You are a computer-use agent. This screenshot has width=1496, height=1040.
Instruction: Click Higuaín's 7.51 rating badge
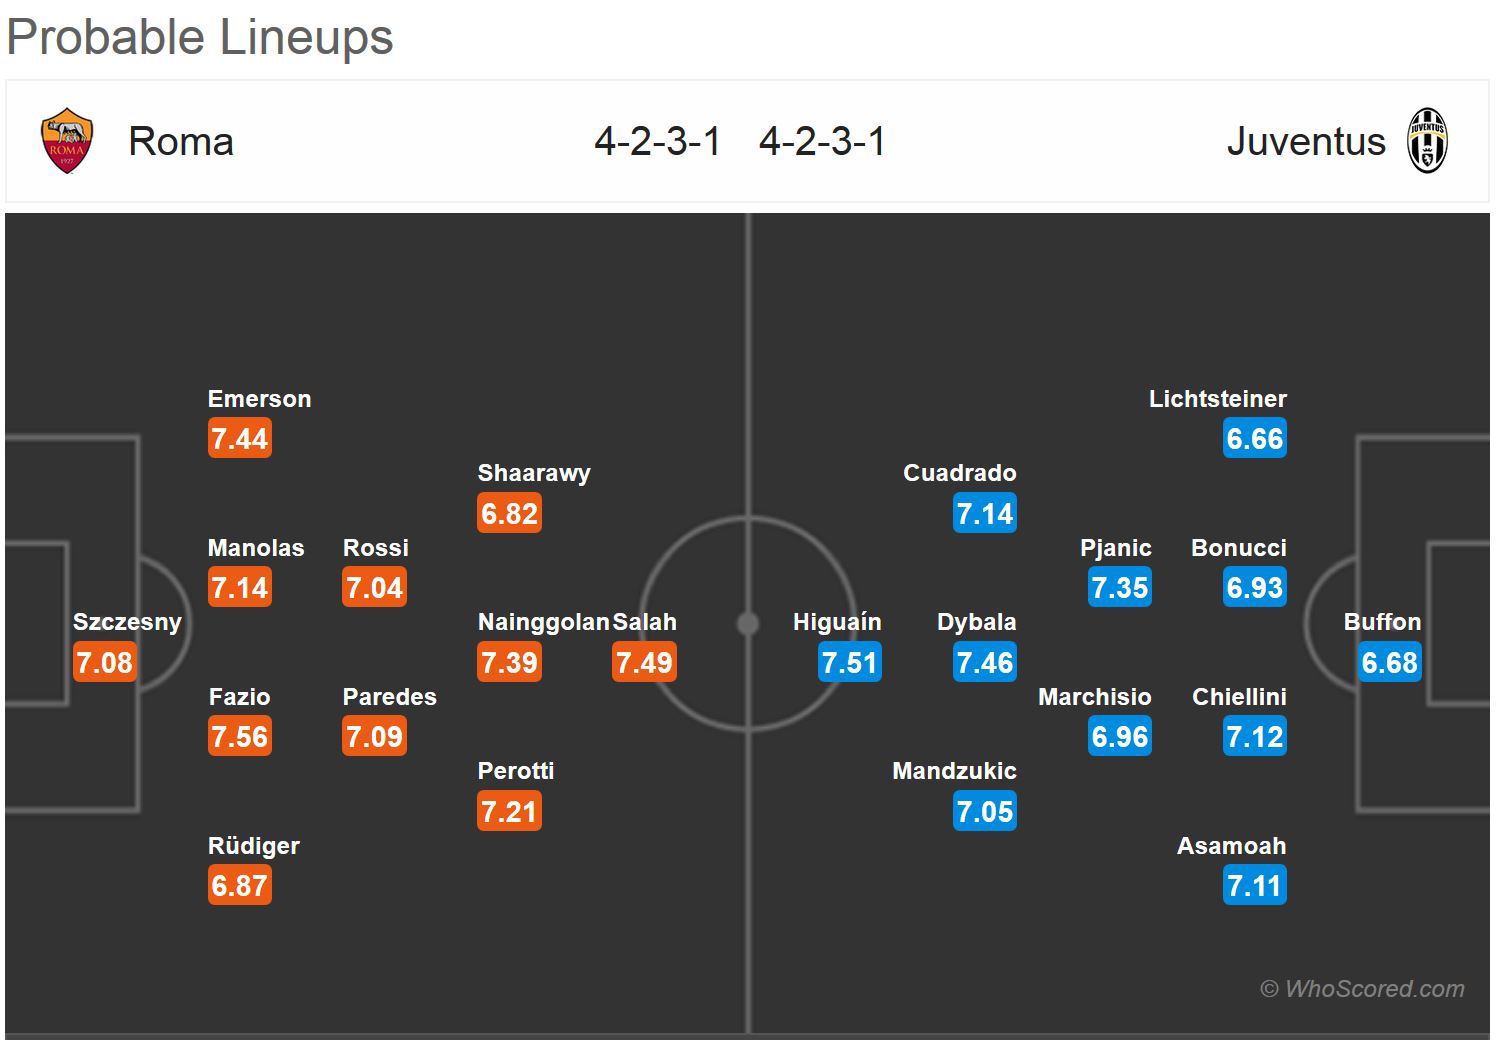(849, 662)
